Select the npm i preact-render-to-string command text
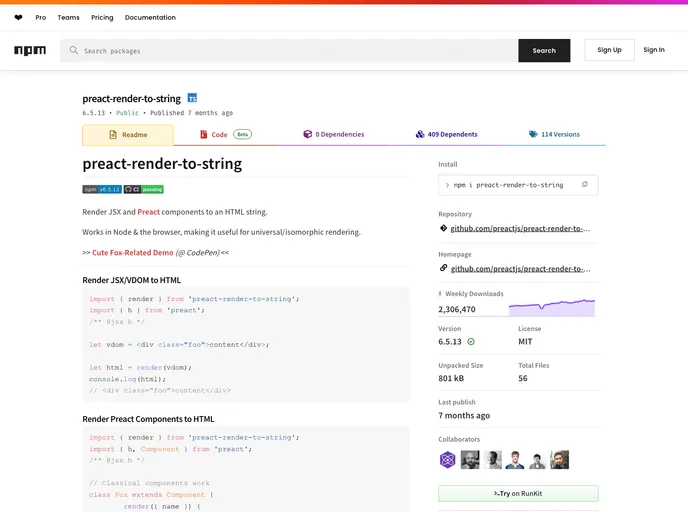The width and height of the screenshot is (688, 512). point(508,185)
